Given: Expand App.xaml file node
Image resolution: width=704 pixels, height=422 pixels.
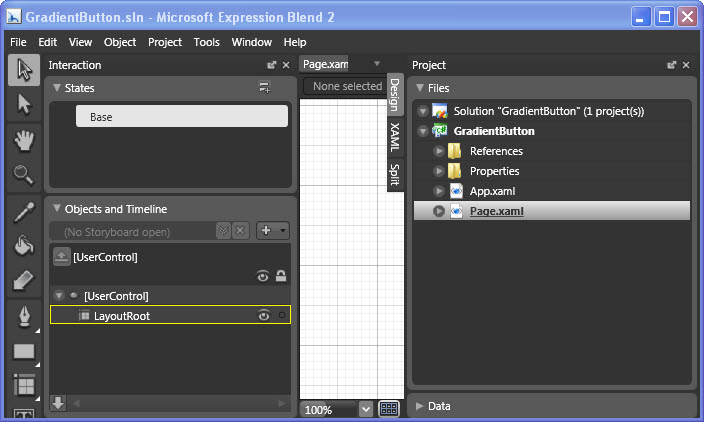Looking at the screenshot, I should (439, 191).
